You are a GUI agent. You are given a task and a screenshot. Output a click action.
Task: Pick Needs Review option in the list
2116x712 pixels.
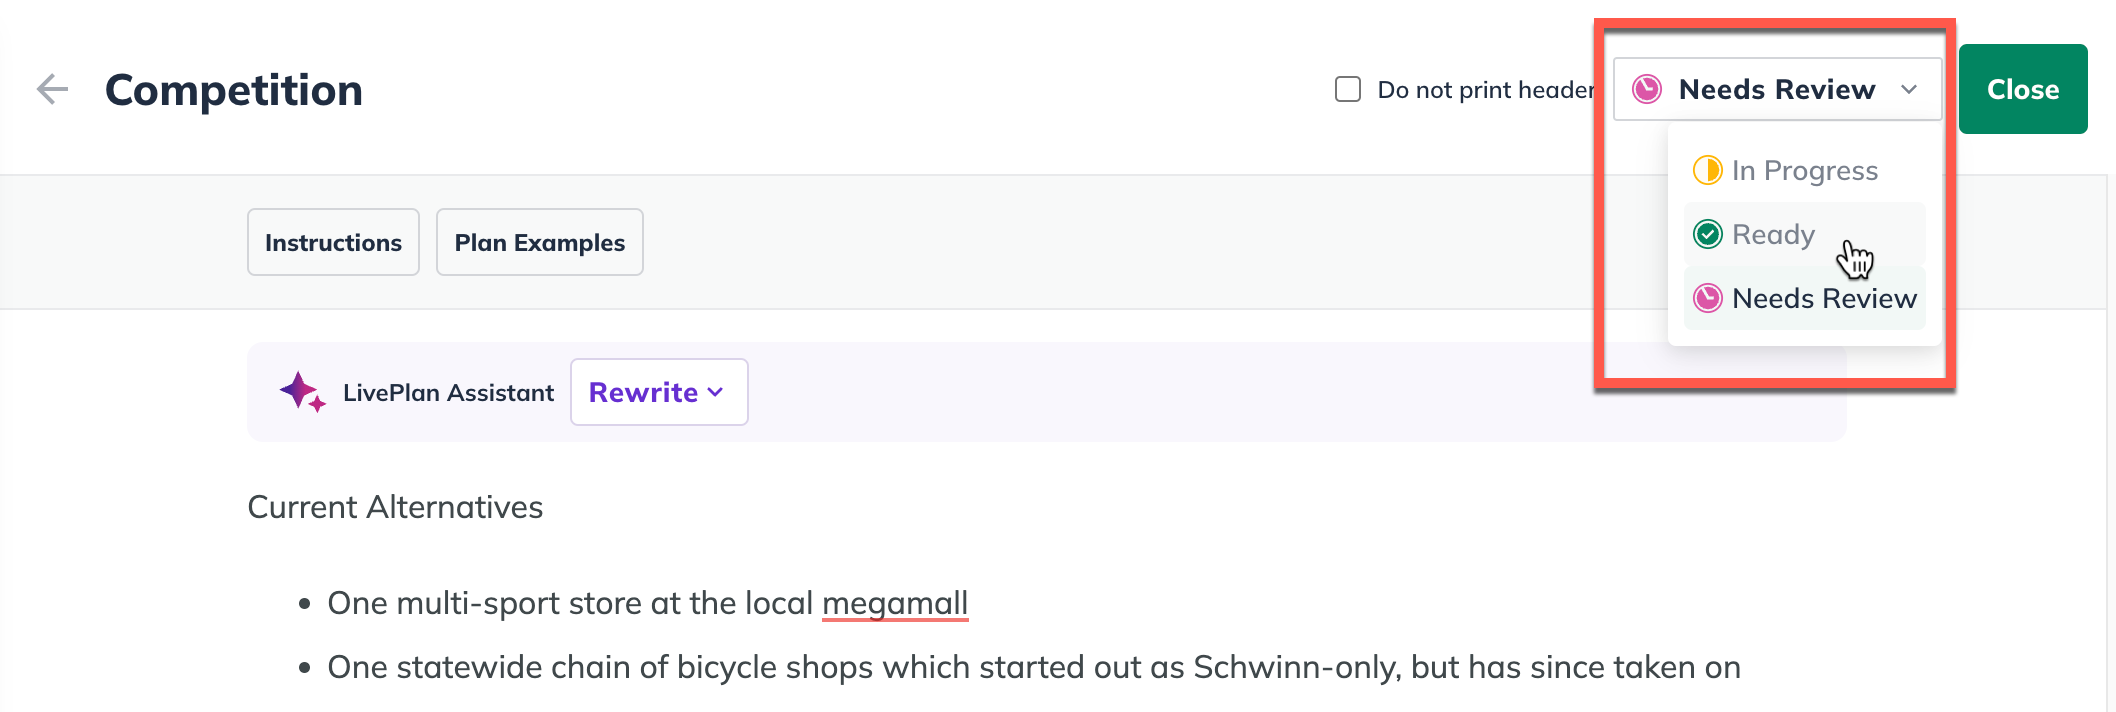click(1804, 299)
